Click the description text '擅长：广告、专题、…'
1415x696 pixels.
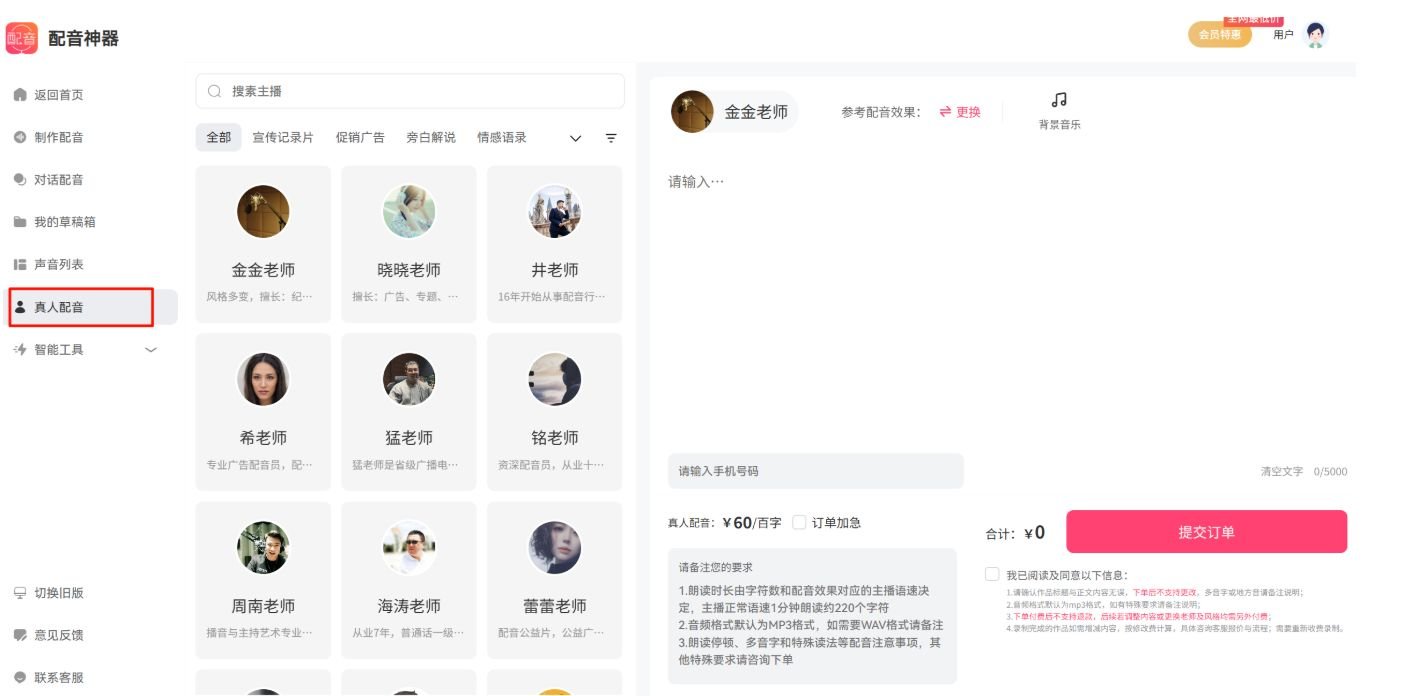click(x=406, y=297)
